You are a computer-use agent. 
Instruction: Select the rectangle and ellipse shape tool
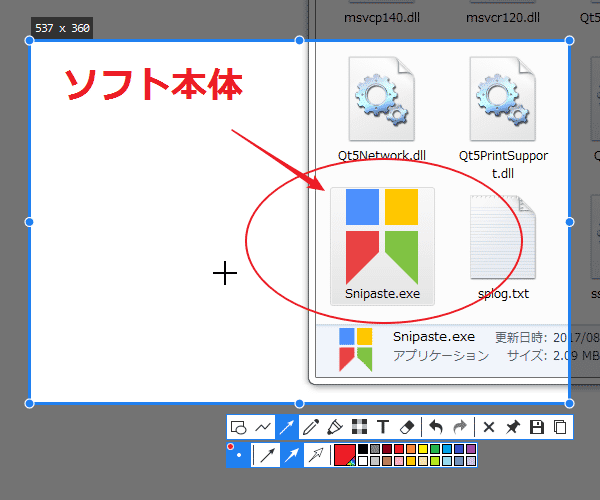pyautogui.click(x=239, y=427)
